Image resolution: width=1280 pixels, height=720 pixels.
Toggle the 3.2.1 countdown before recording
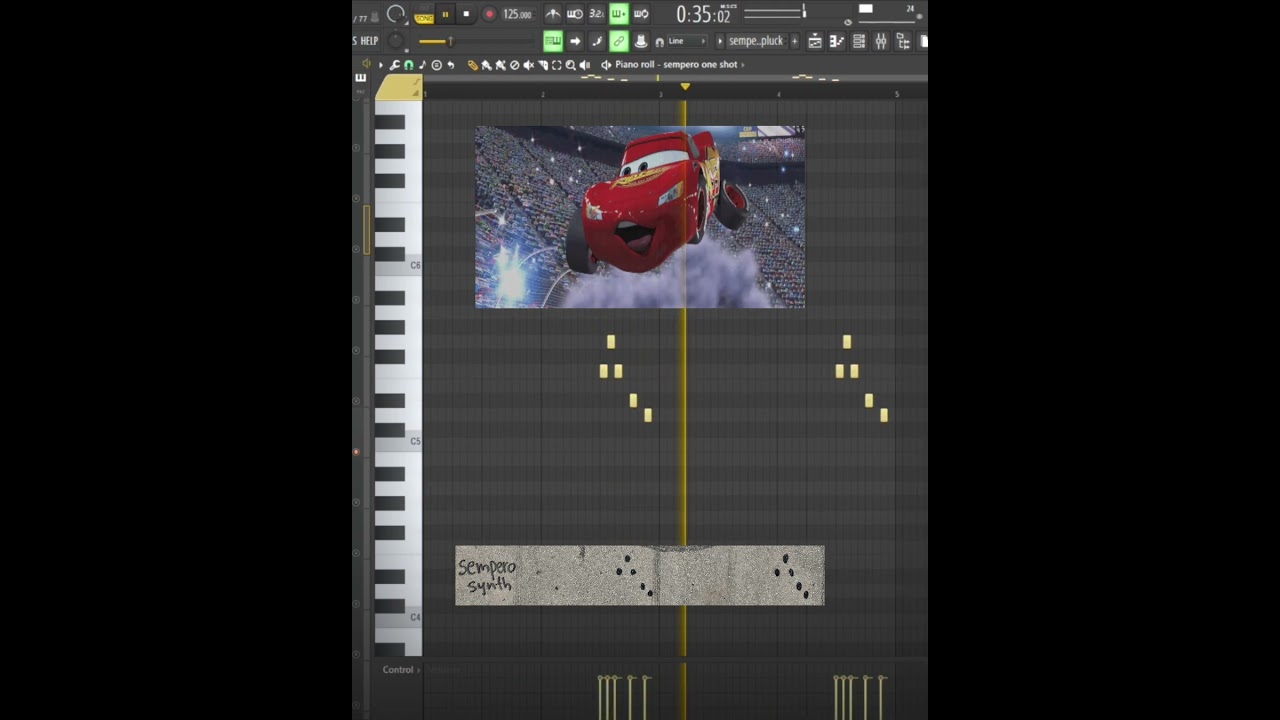pos(597,14)
